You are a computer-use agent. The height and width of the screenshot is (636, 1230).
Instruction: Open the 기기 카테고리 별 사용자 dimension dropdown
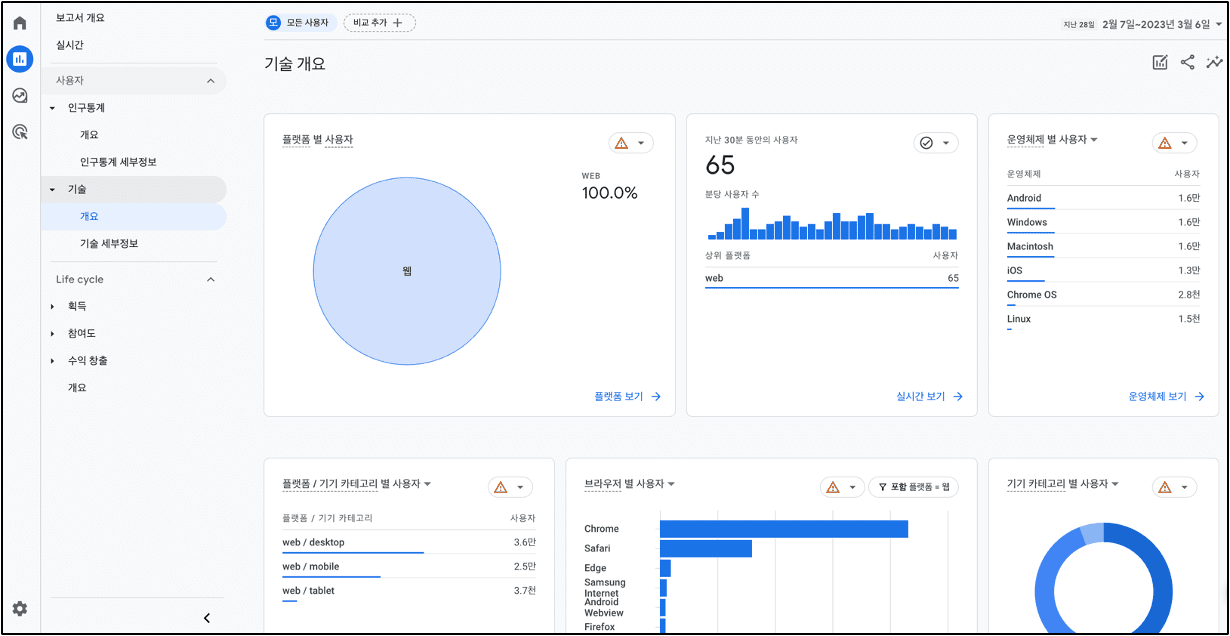point(1114,484)
